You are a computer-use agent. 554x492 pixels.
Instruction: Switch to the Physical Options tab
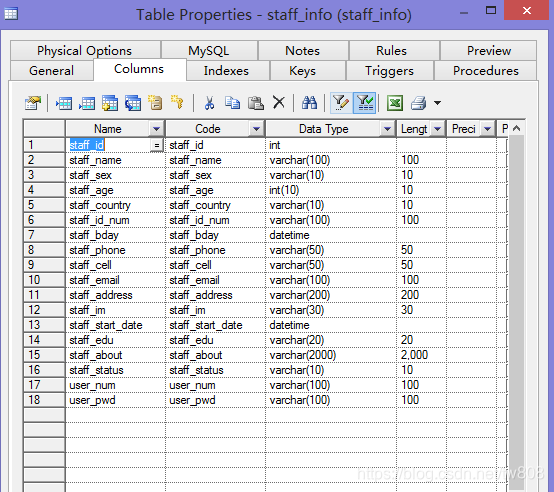[85, 51]
